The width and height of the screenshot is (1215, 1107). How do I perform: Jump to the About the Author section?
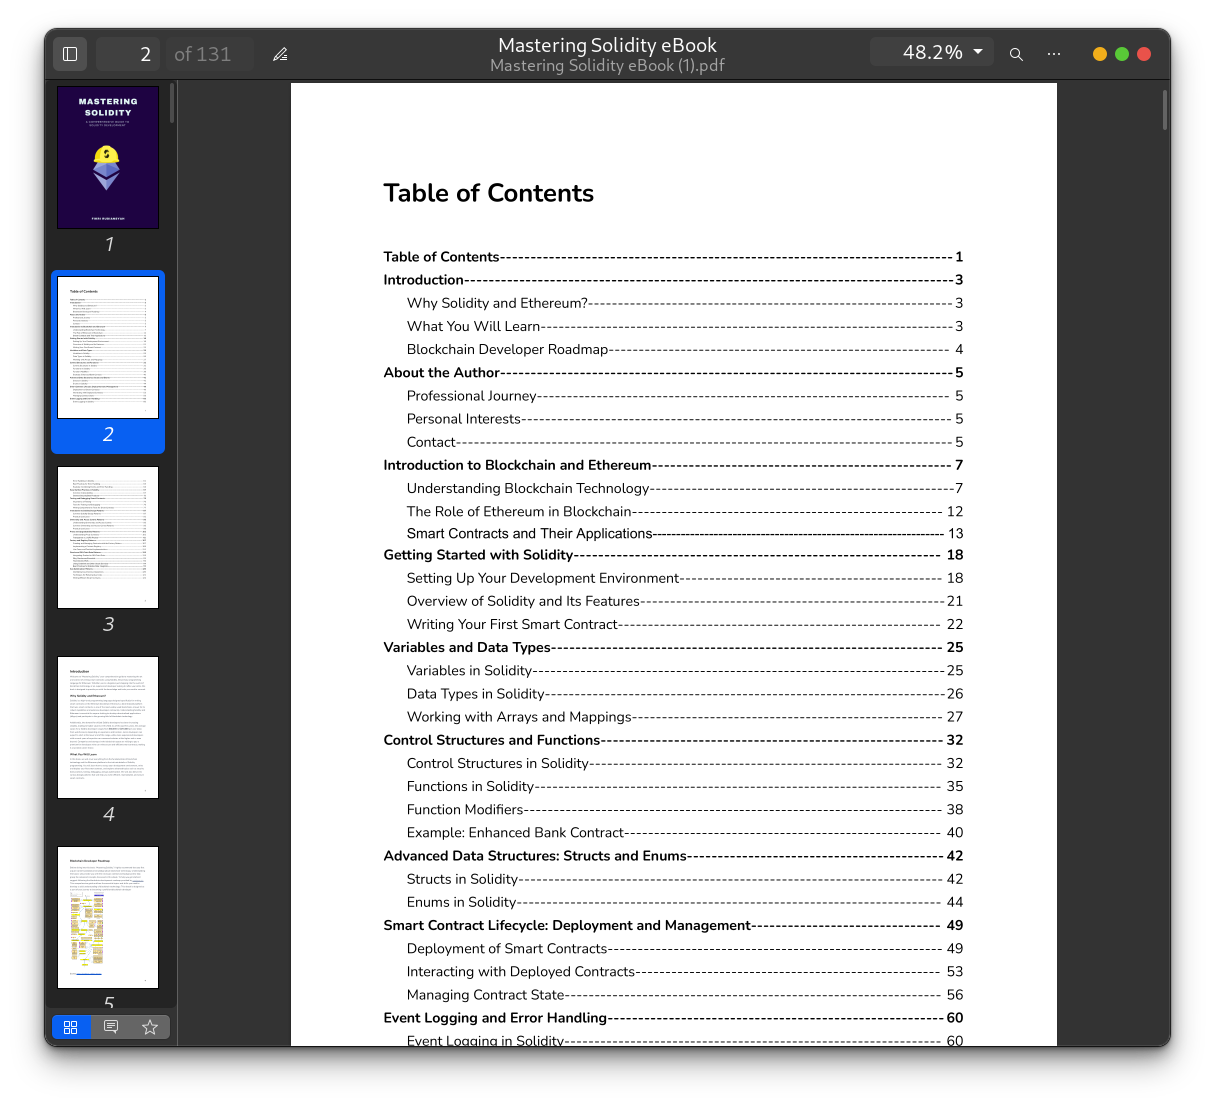[441, 372]
